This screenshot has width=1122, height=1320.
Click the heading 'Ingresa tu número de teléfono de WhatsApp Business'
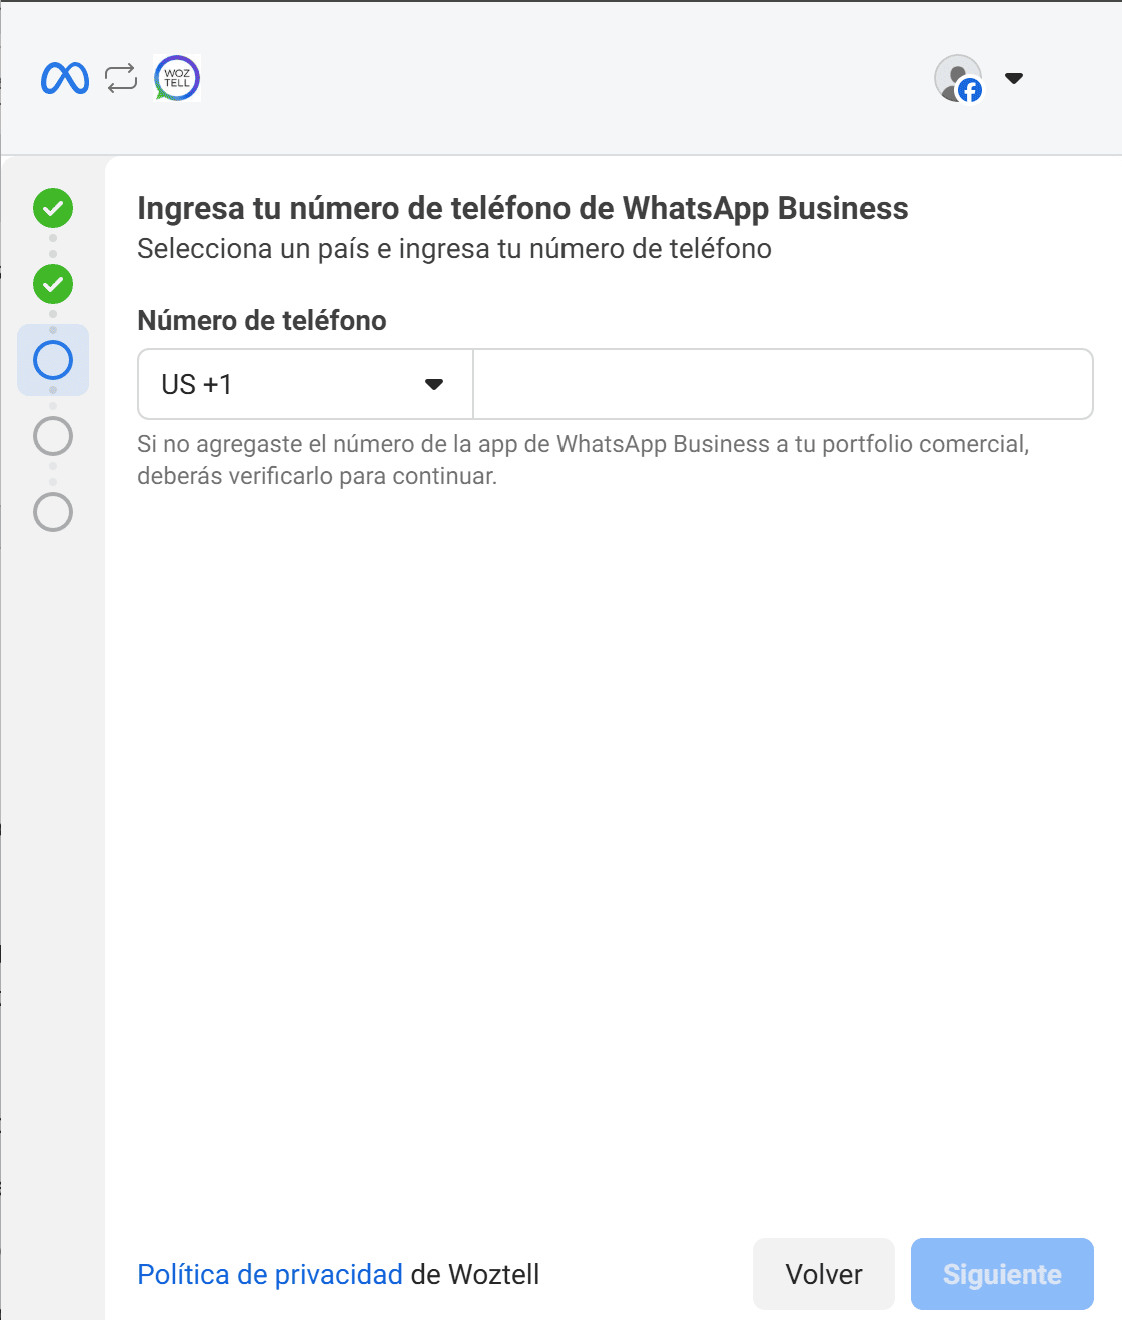[523, 208]
